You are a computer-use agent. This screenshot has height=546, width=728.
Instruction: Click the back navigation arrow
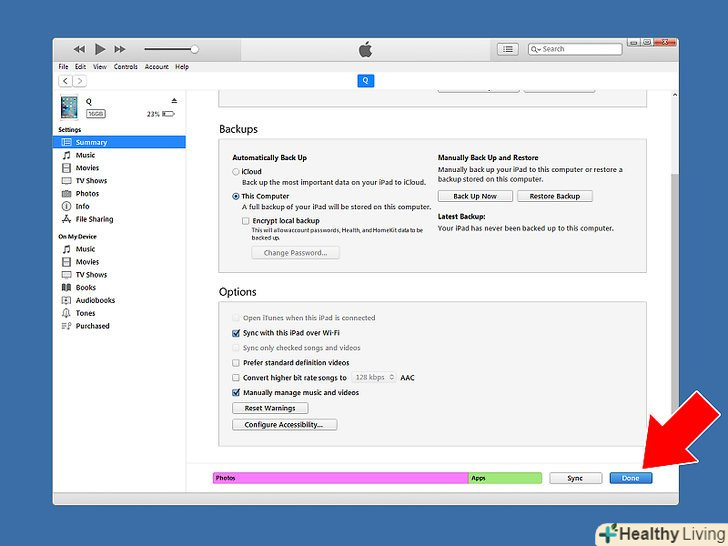(65, 81)
